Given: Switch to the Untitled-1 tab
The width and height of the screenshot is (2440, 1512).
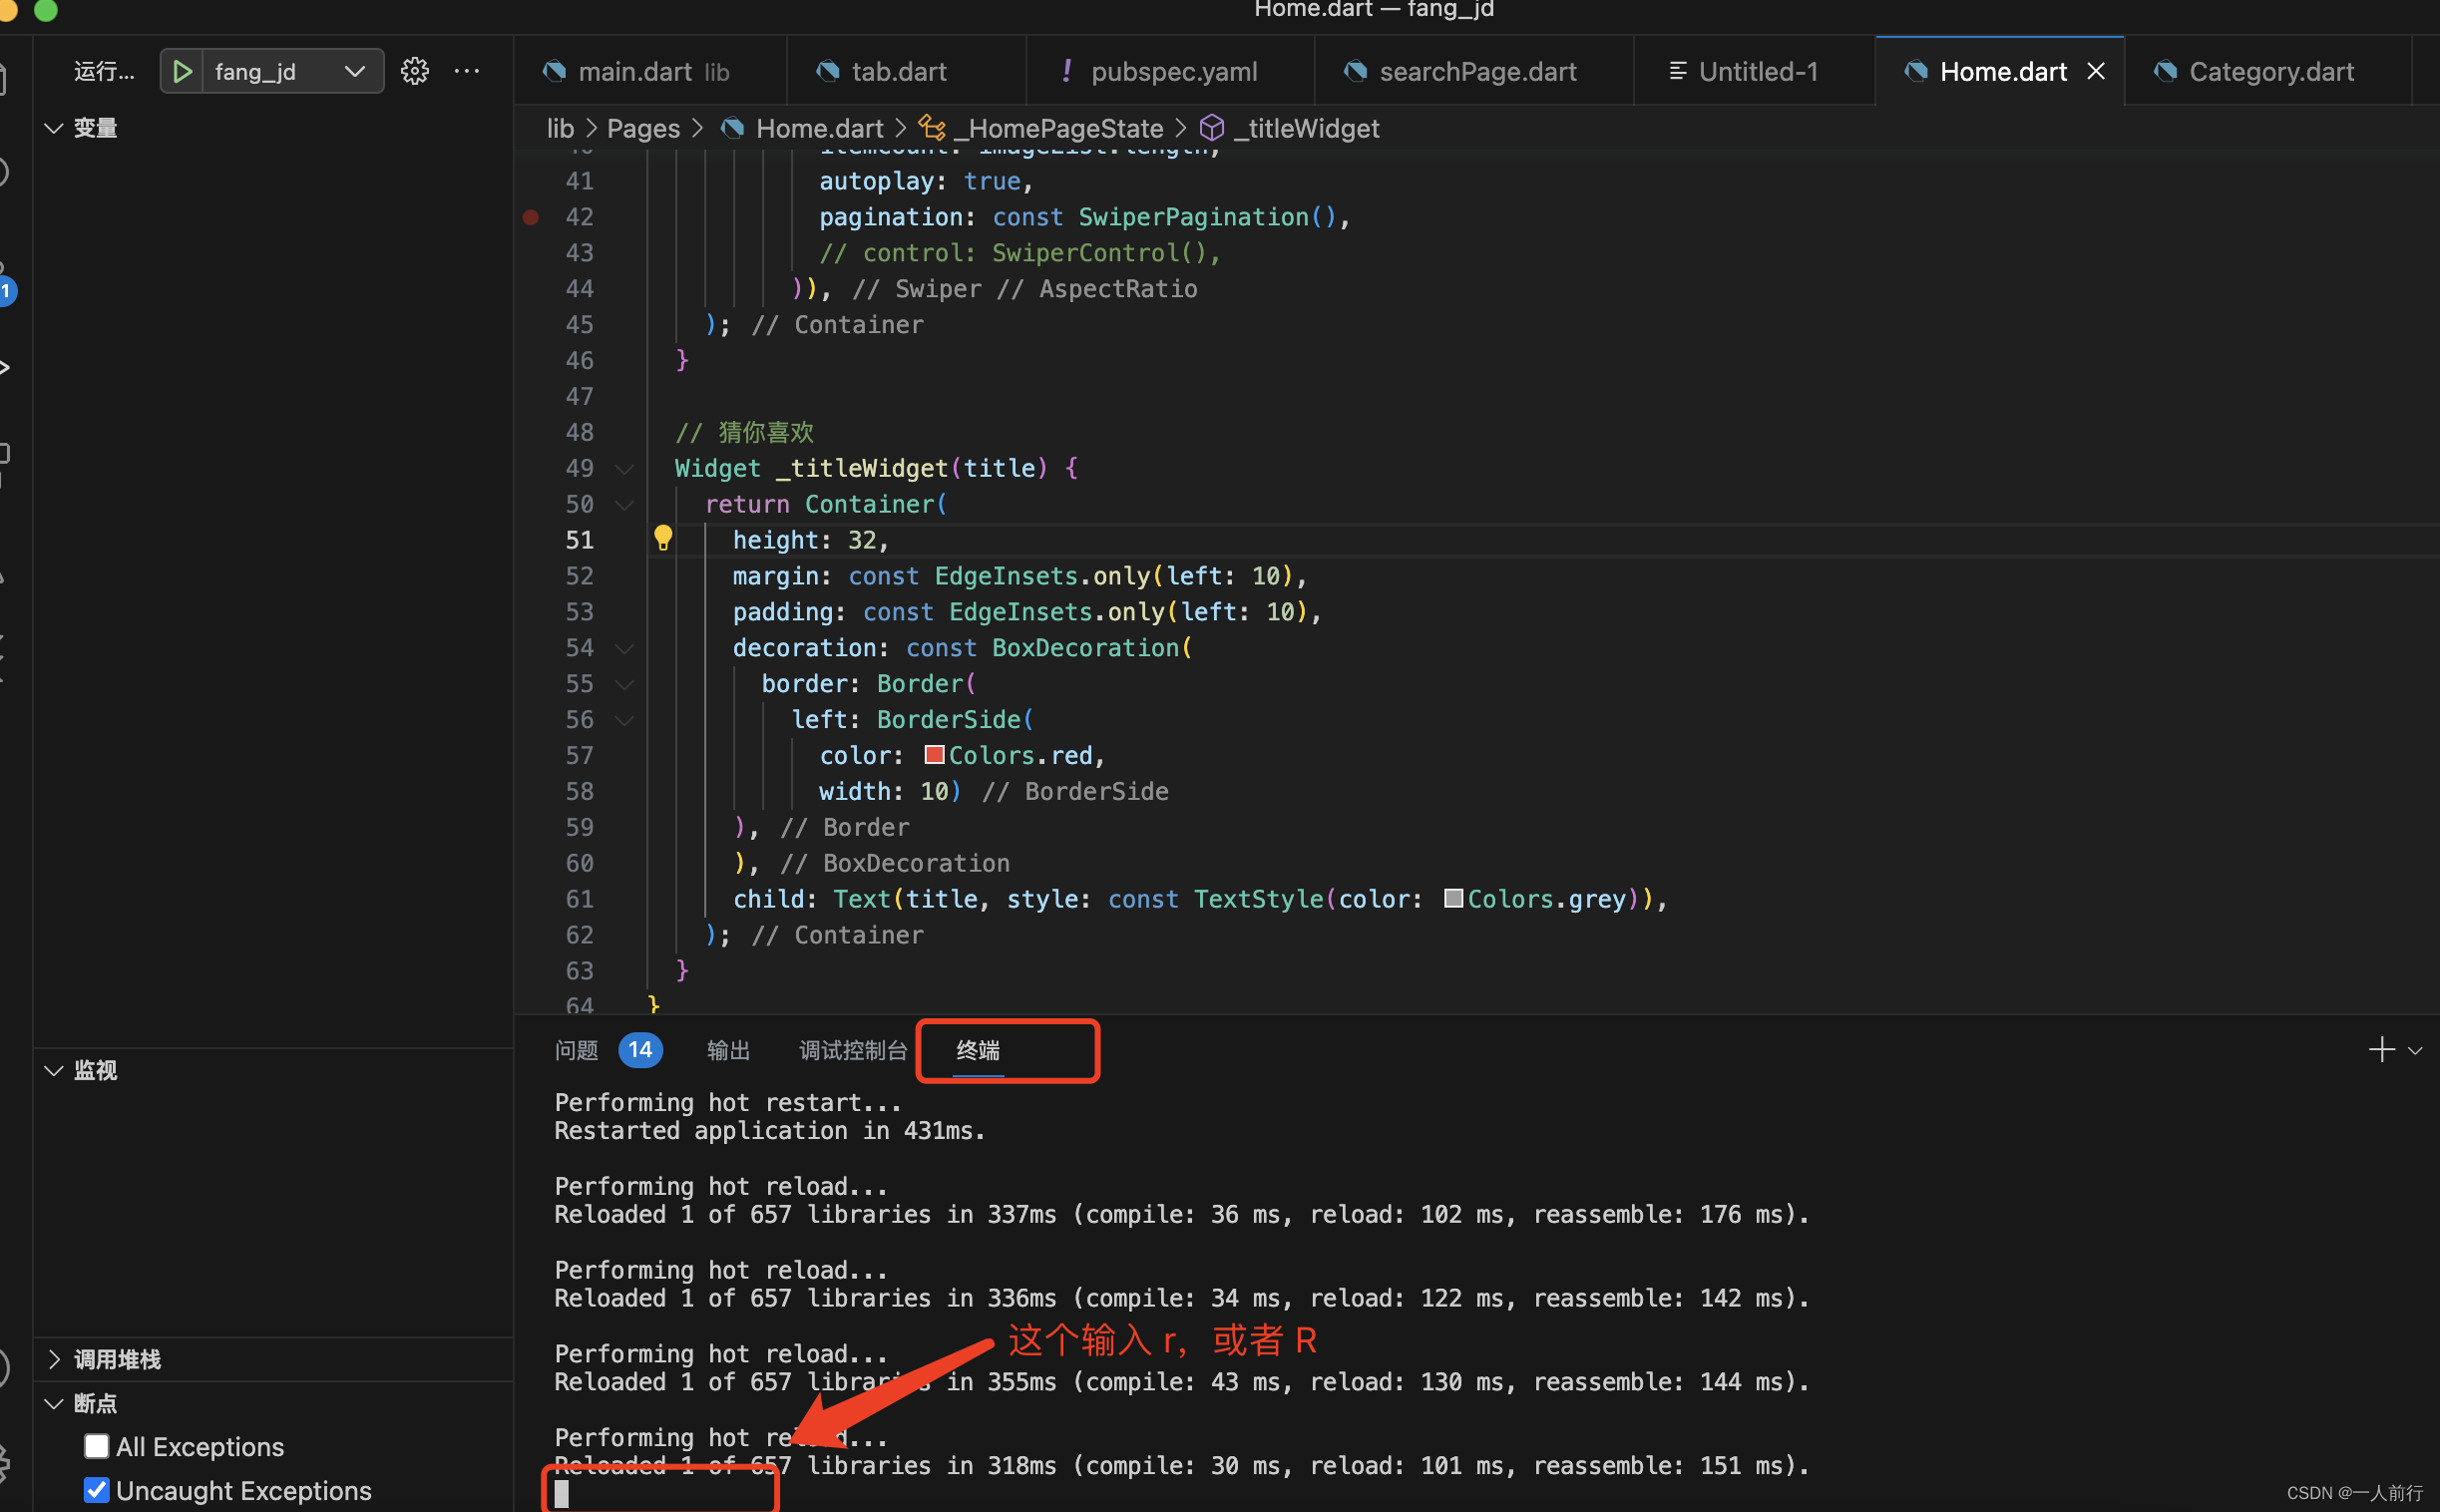Looking at the screenshot, I should [x=1754, y=71].
